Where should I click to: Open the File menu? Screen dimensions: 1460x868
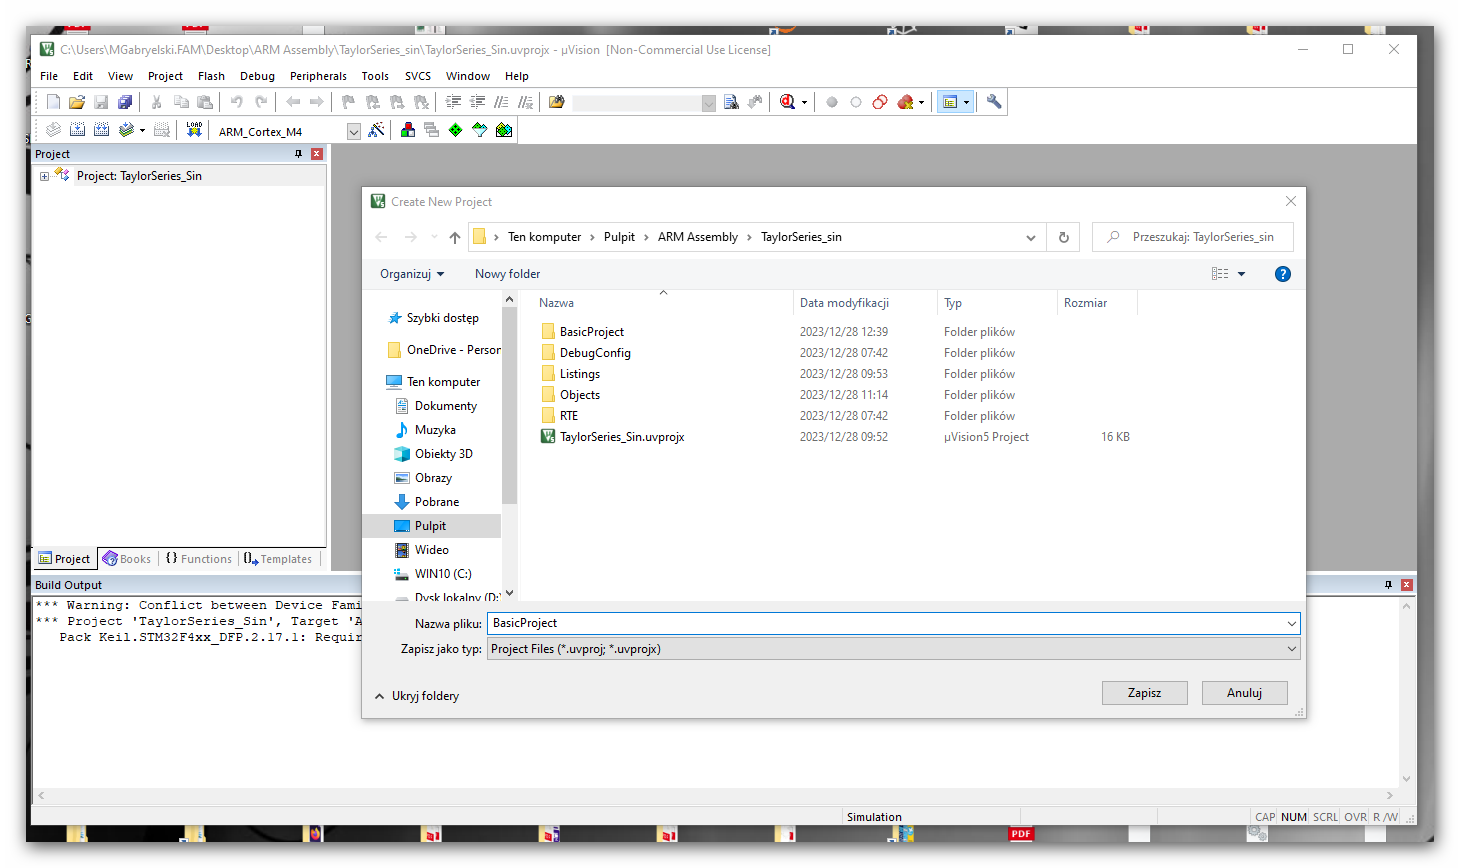49,76
